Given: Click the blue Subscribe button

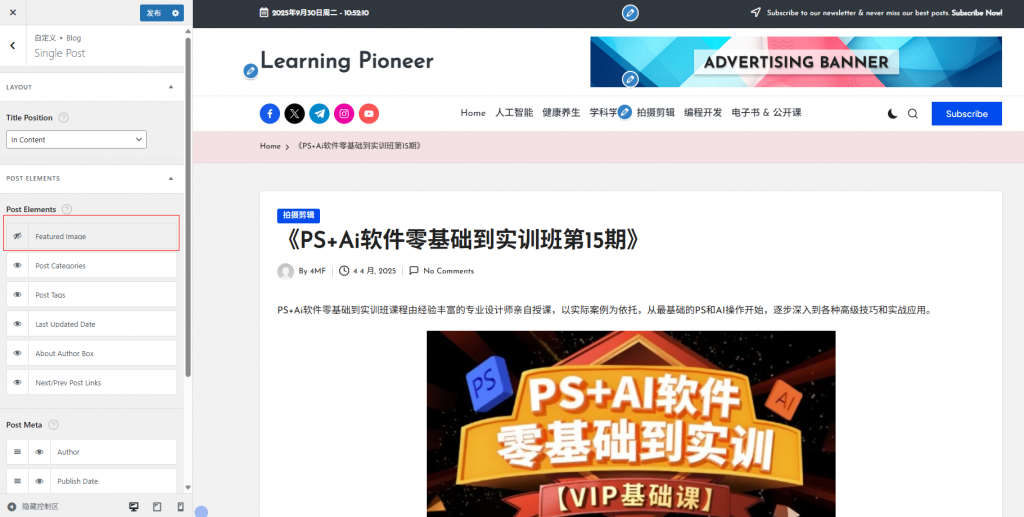Looking at the screenshot, I should [967, 114].
